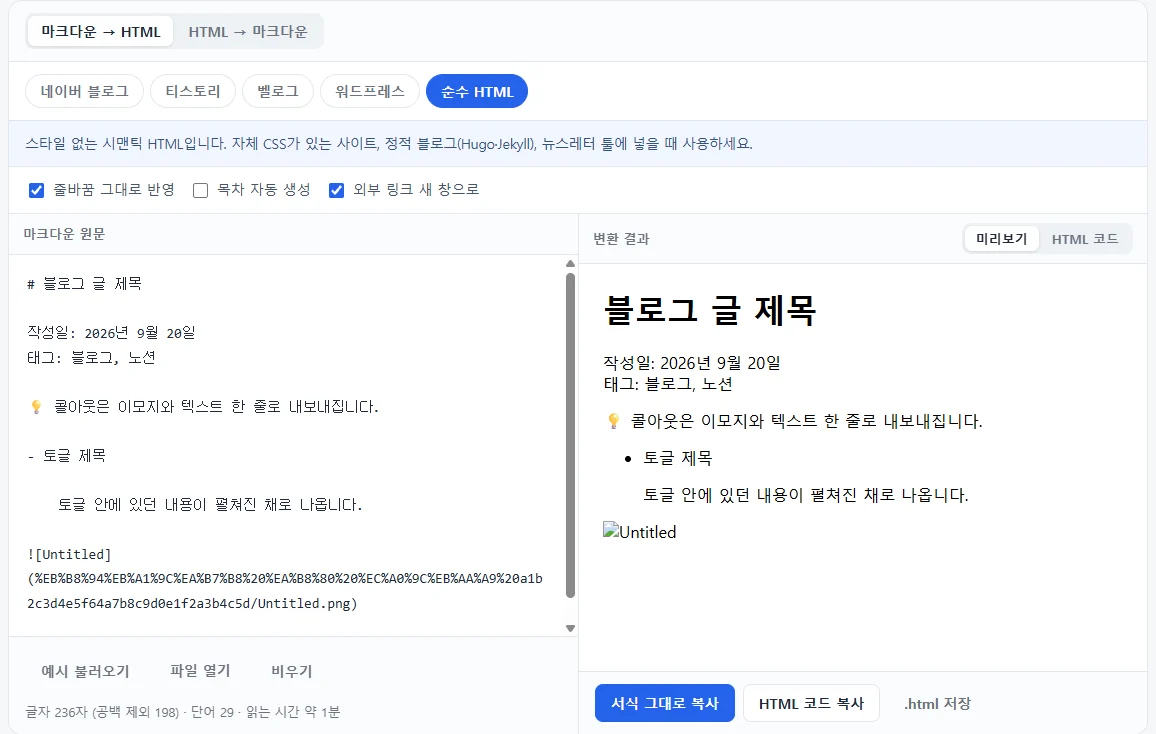Click '태그: 블로그, 노션' line in the preview
Viewport: 1156px width, 734px height.
pyautogui.click(x=668, y=384)
